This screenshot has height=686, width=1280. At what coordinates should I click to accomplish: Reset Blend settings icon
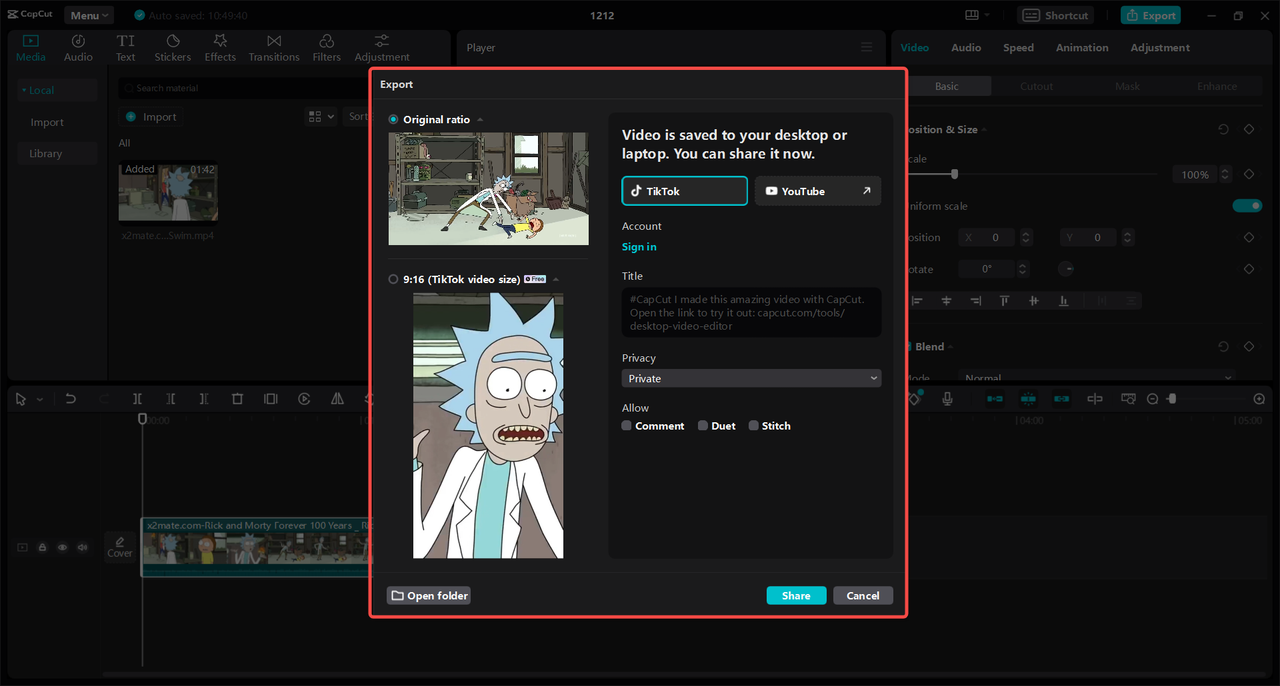pos(1223,347)
